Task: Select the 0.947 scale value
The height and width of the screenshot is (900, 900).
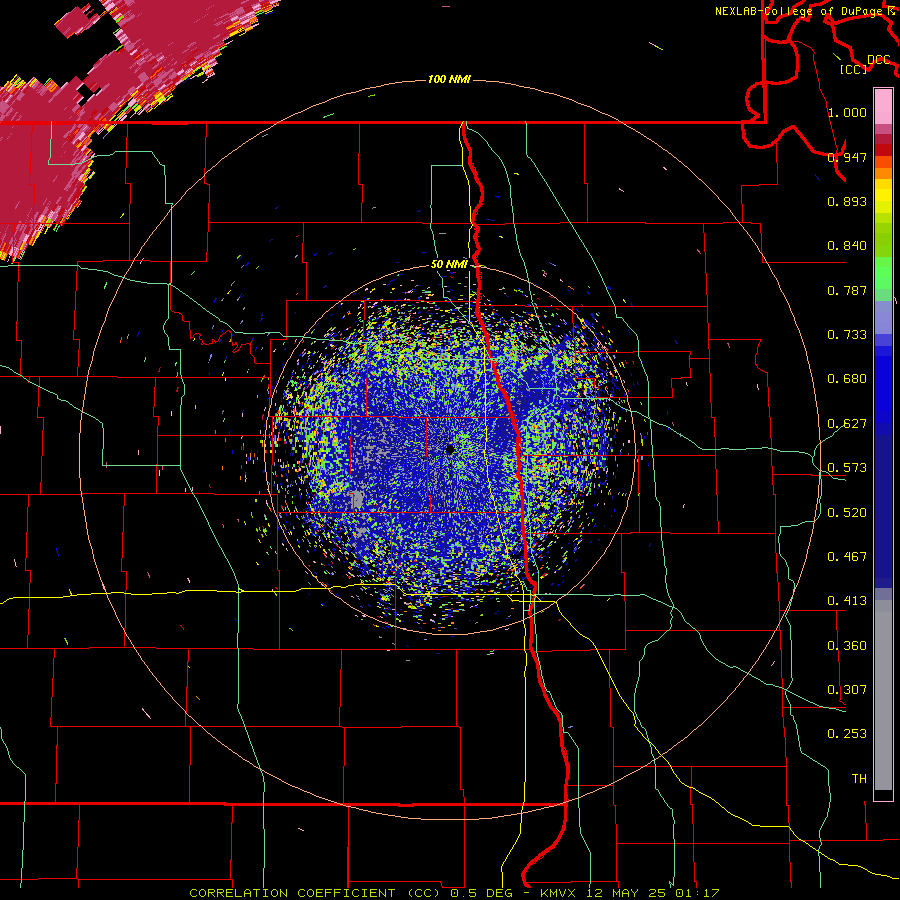Action: click(847, 157)
